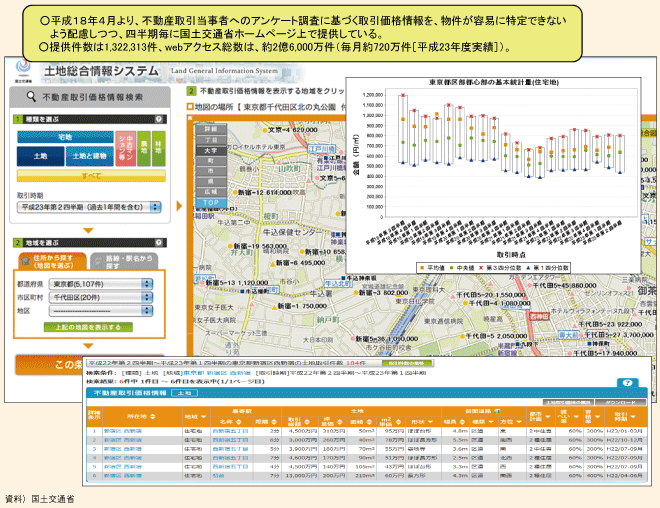The image size is (660, 508).
Task: Switch to 住所から探す tab
Action: pos(53,261)
